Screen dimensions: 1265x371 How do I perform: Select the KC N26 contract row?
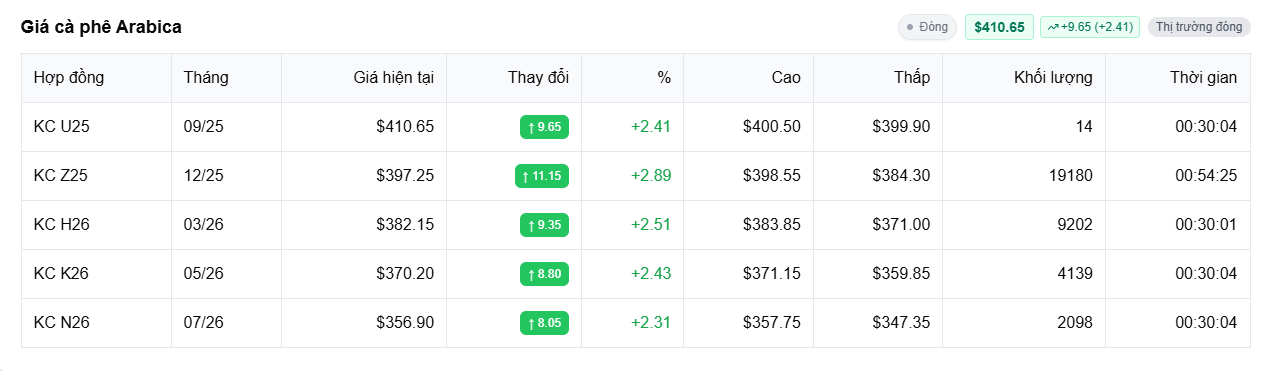pyautogui.click(x=636, y=323)
